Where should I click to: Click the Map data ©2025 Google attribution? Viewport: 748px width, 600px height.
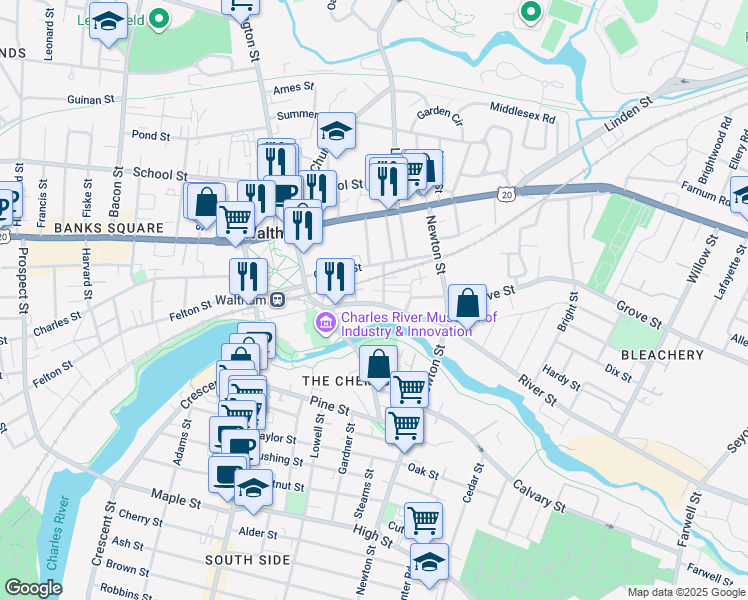click(x=687, y=592)
